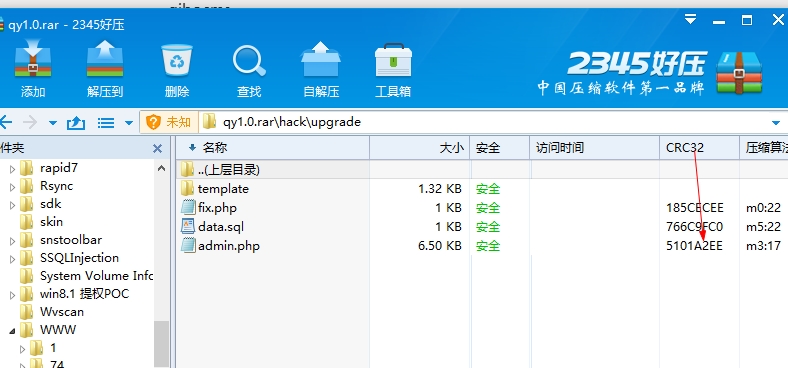Screen dimensions: 788x368
Task: Click the list view mode icon
Action: coord(106,122)
